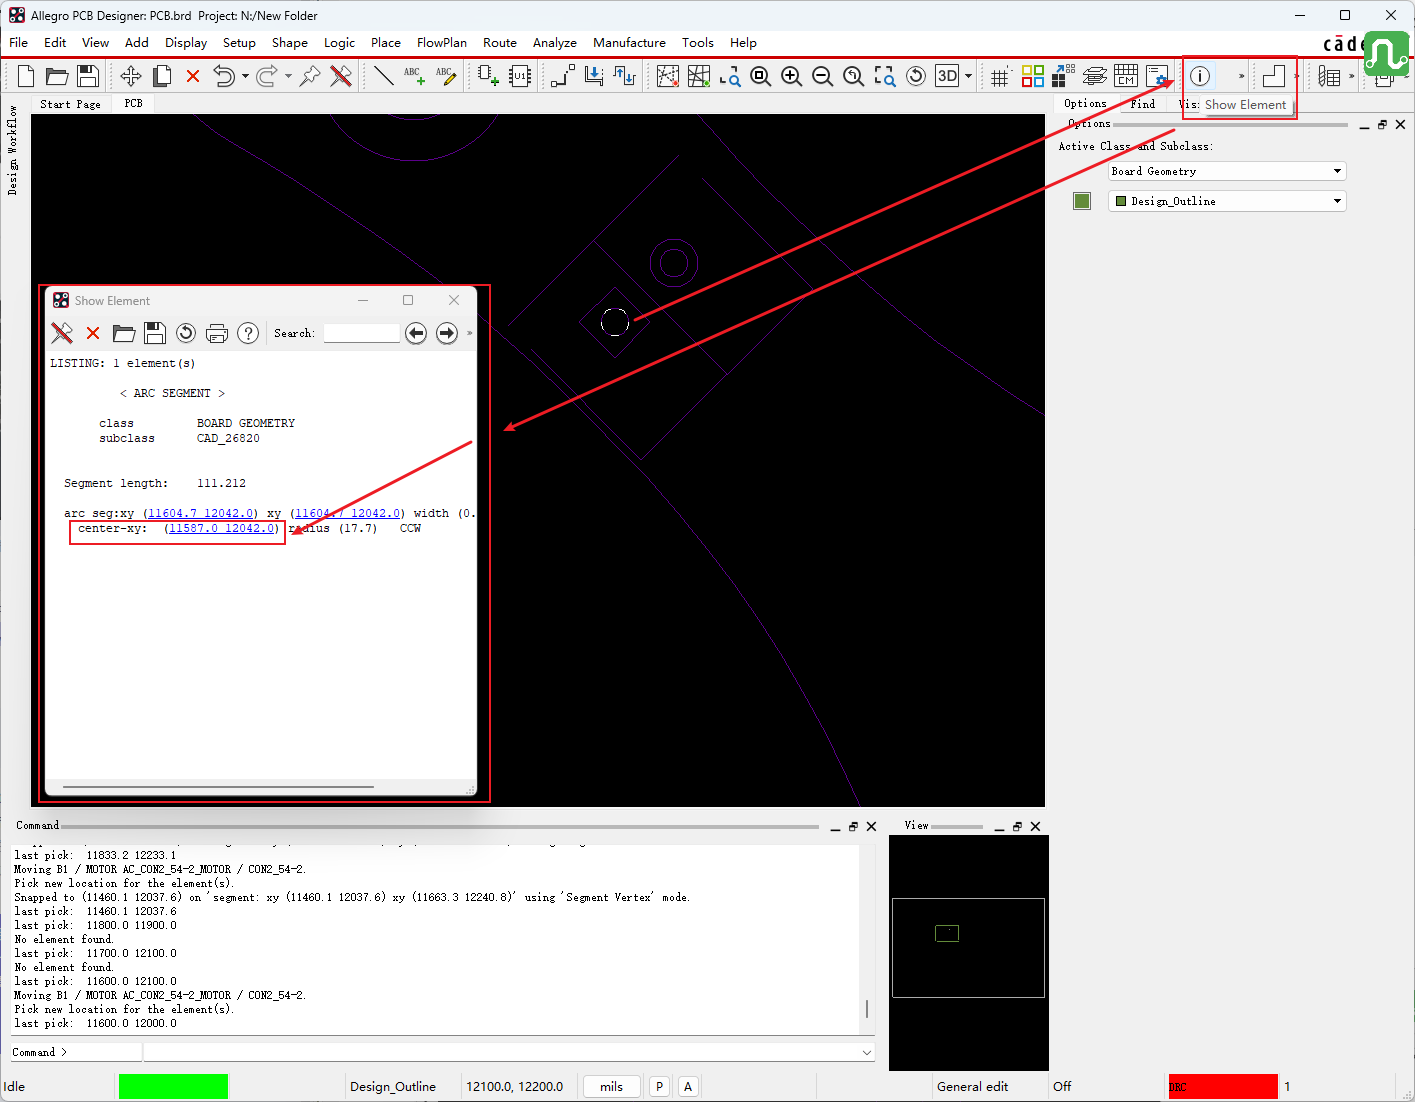This screenshot has height=1102, width=1415.
Task: Click the U1 component placement icon
Action: [x=519, y=76]
